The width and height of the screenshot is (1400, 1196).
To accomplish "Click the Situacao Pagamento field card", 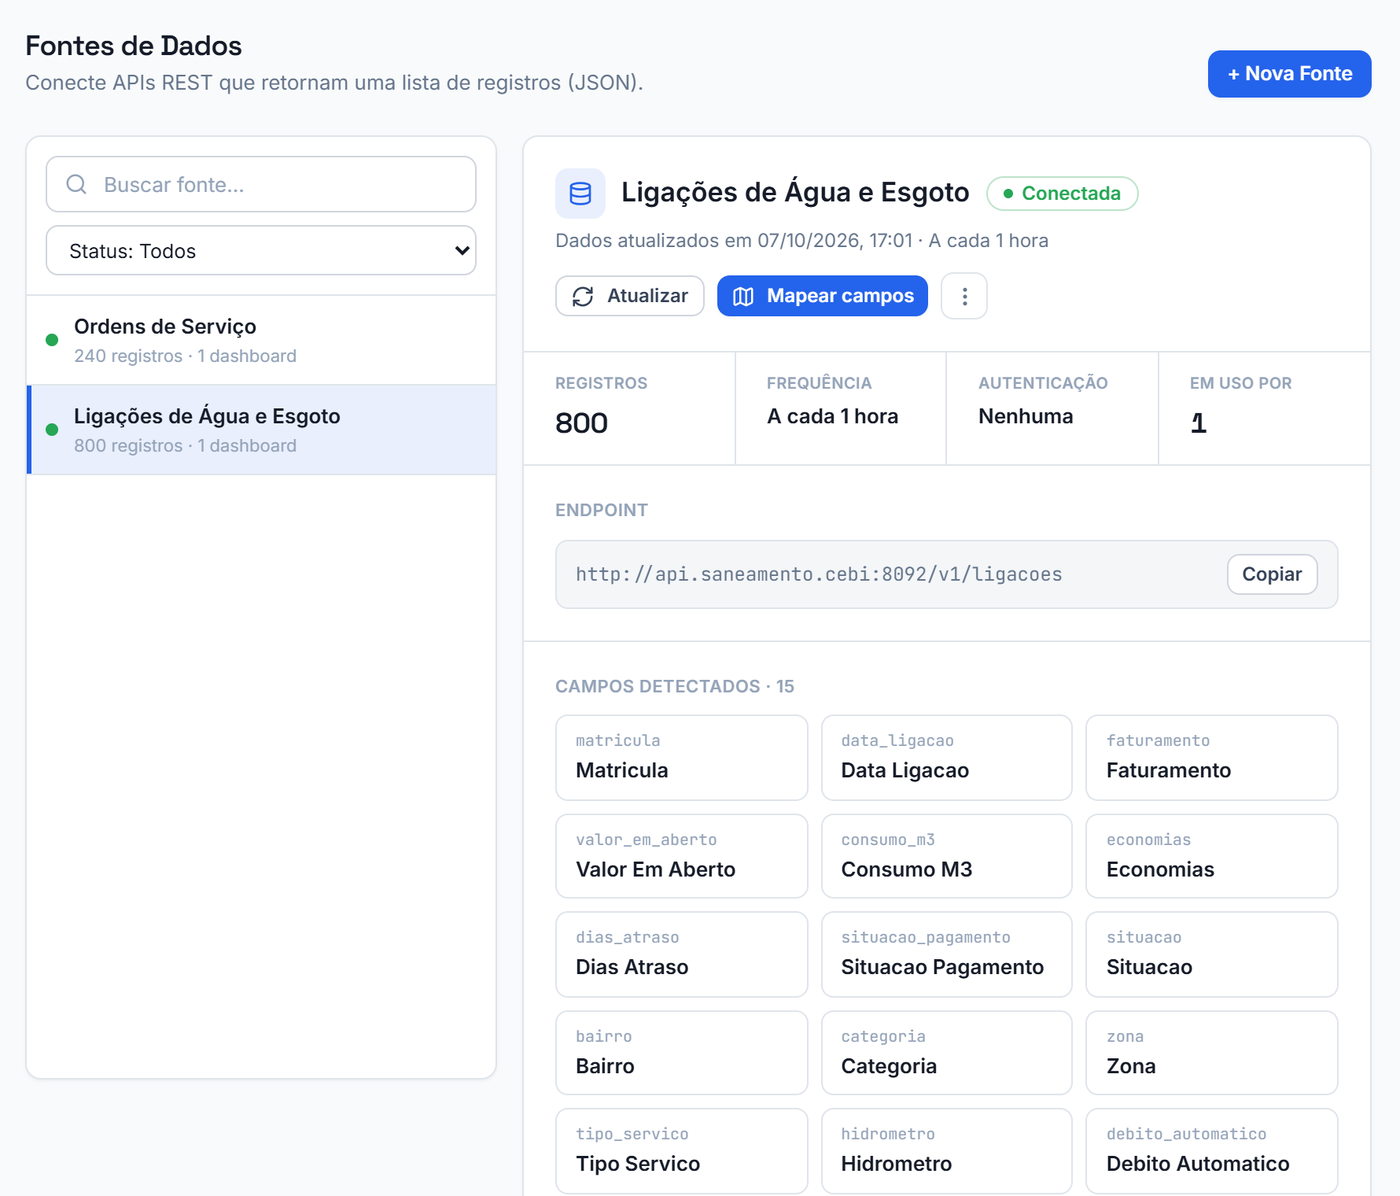I will pos(946,954).
